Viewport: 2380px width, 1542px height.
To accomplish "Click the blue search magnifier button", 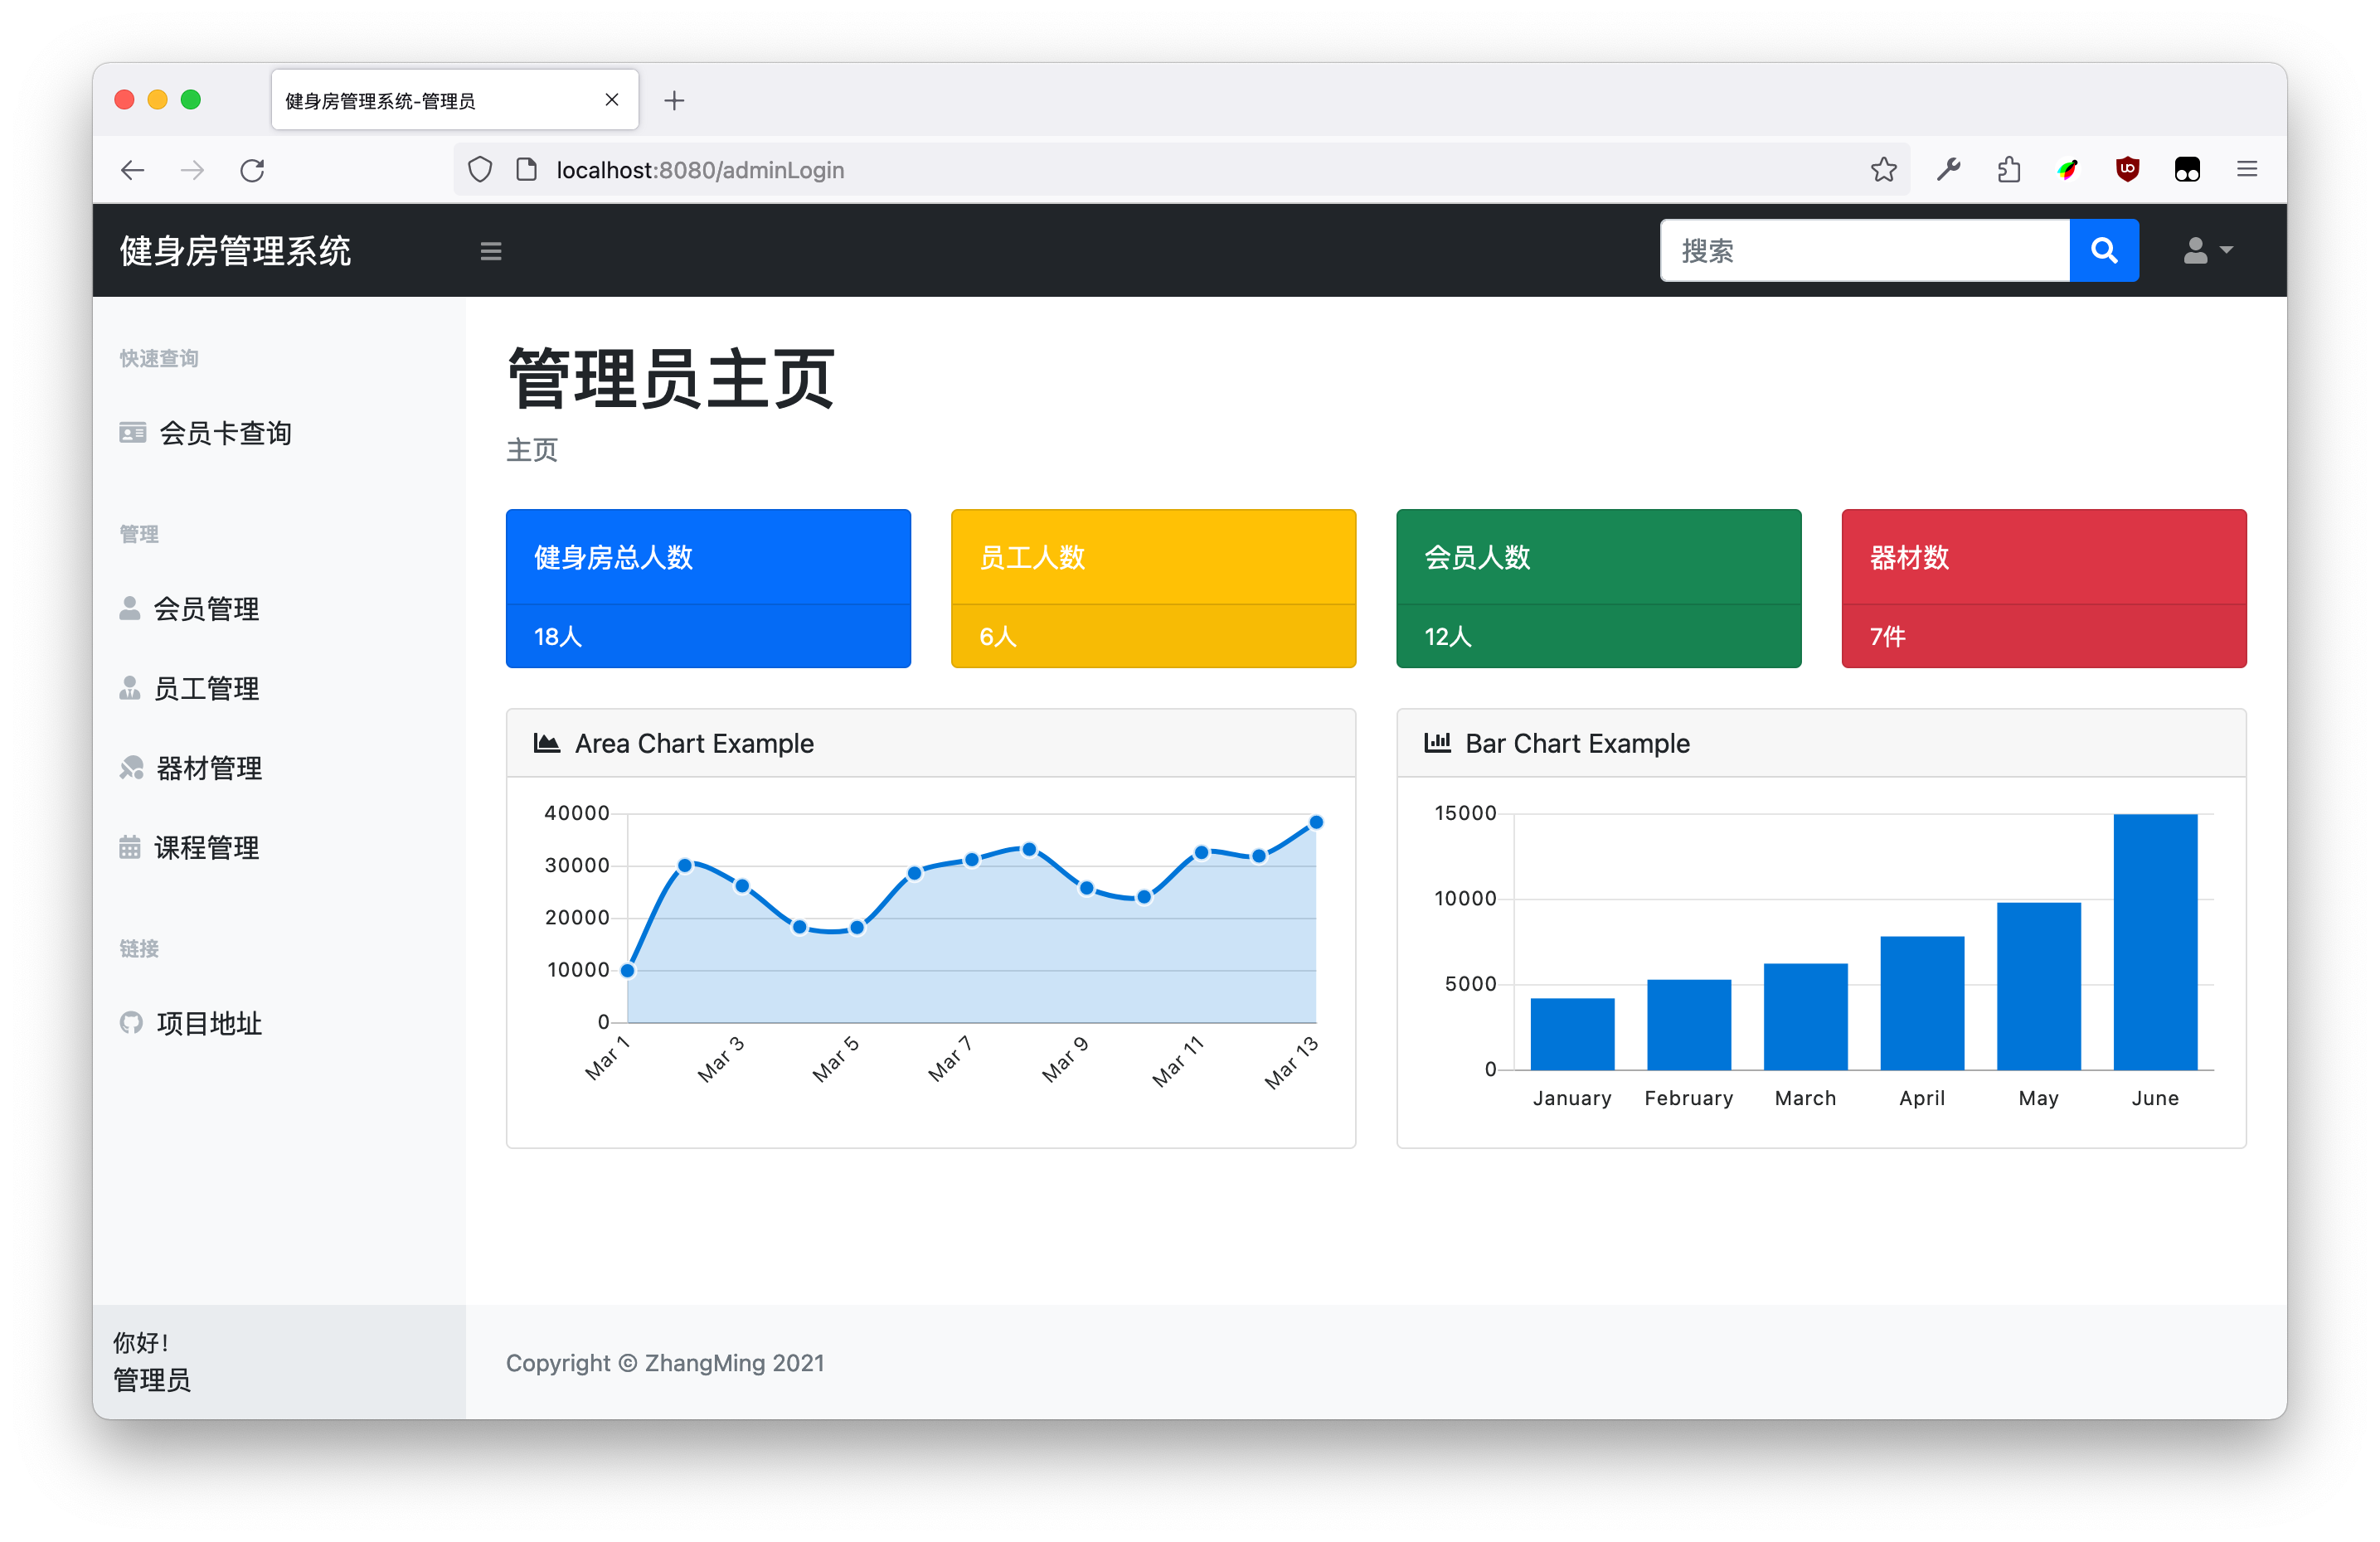I will (x=2104, y=250).
